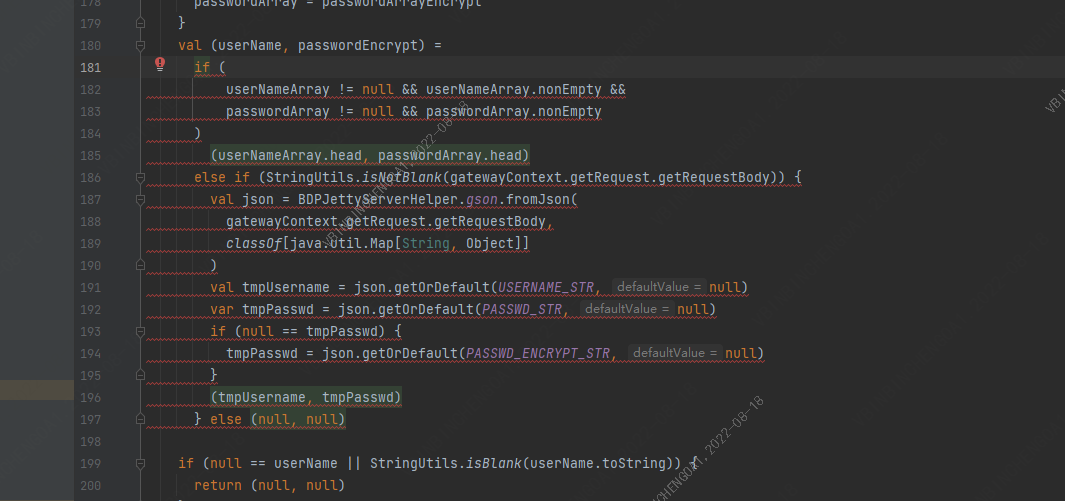
Task: Click the USERNAME_STR constant
Action: click(x=545, y=287)
